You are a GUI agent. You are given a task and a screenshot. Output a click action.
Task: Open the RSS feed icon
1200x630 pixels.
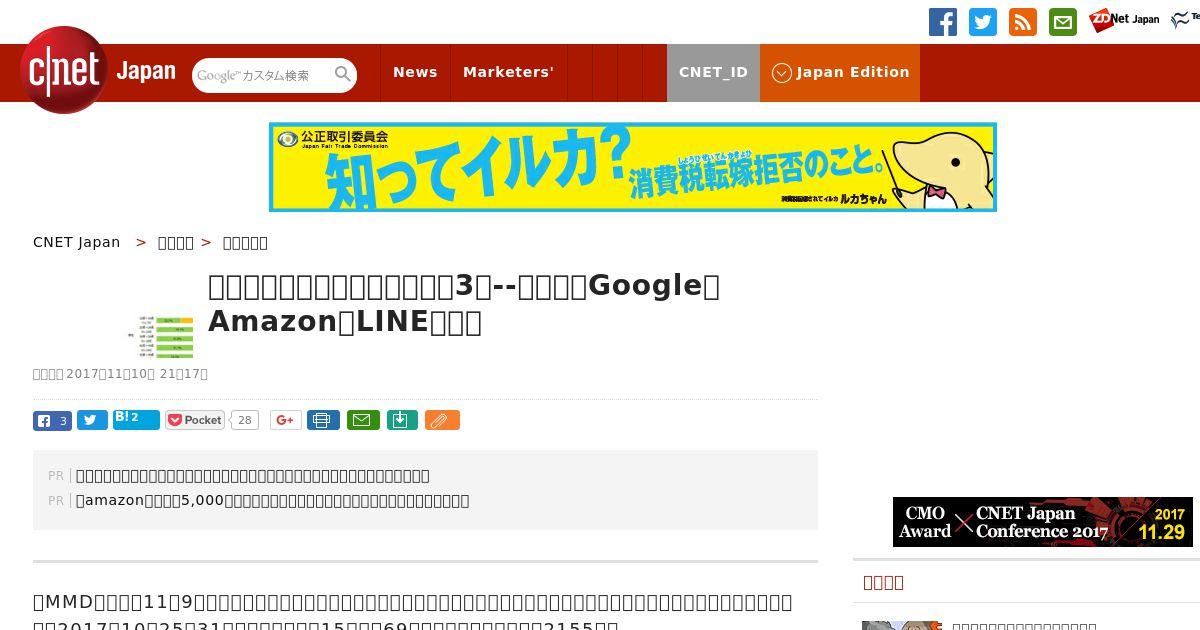click(x=1023, y=22)
